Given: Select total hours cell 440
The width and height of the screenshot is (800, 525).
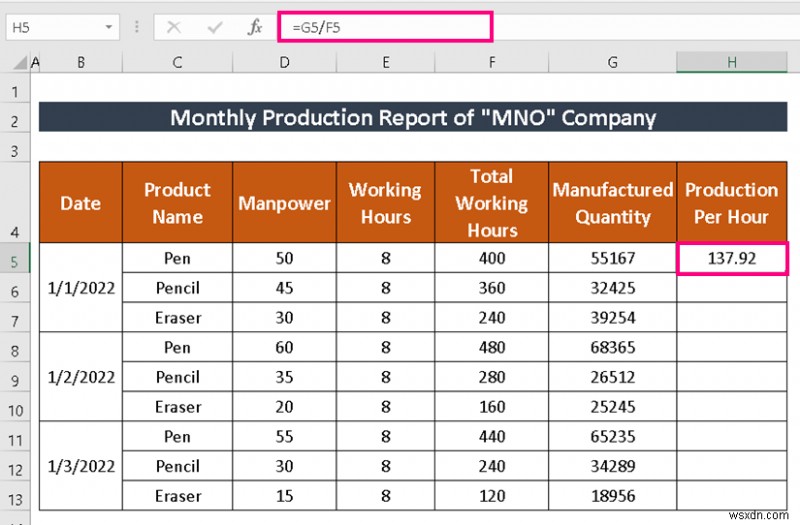Looking at the screenshot, I should [492, 436].
